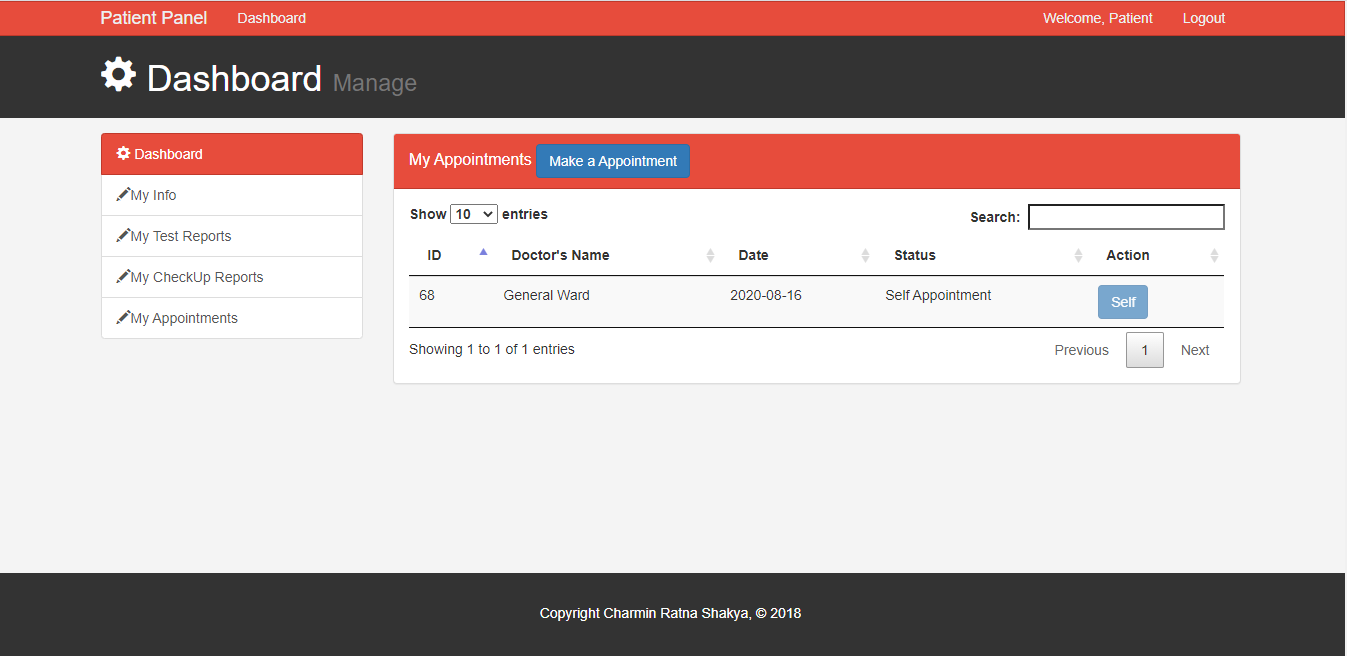Viewport: 1347px width, 656px height.
Task: Sort appointments by Status column
Action: [x=1078, y=256]
